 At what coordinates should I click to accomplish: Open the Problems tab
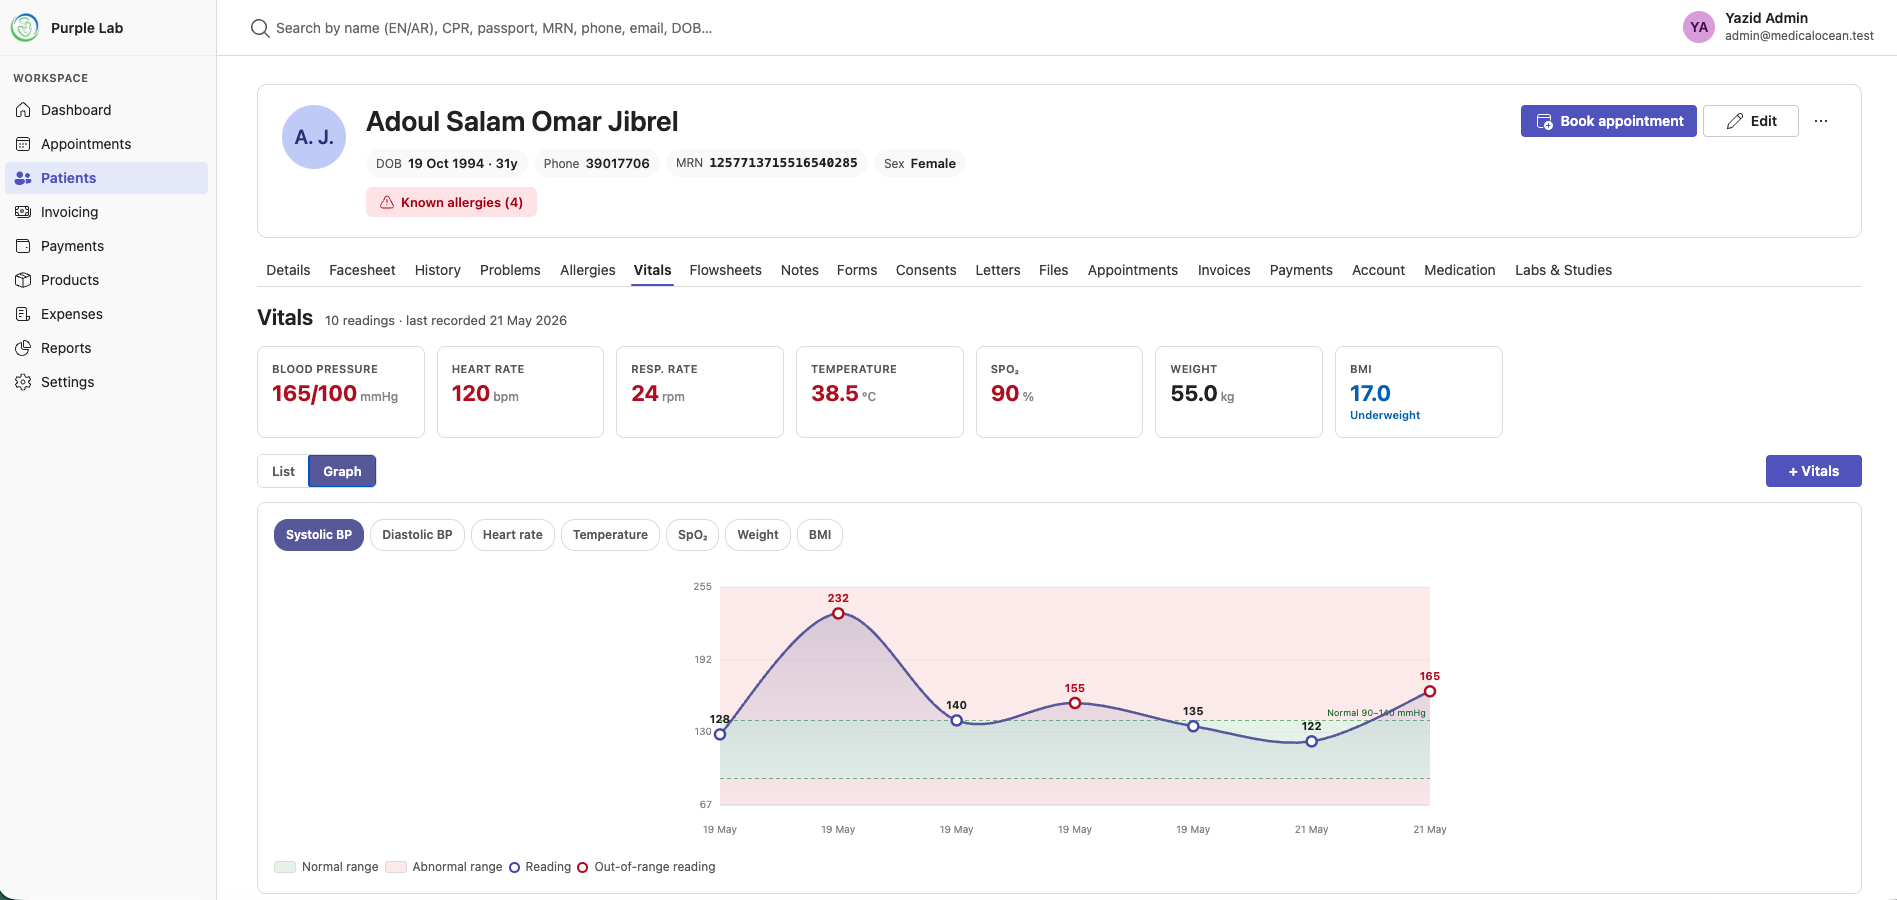click(510, 270)
